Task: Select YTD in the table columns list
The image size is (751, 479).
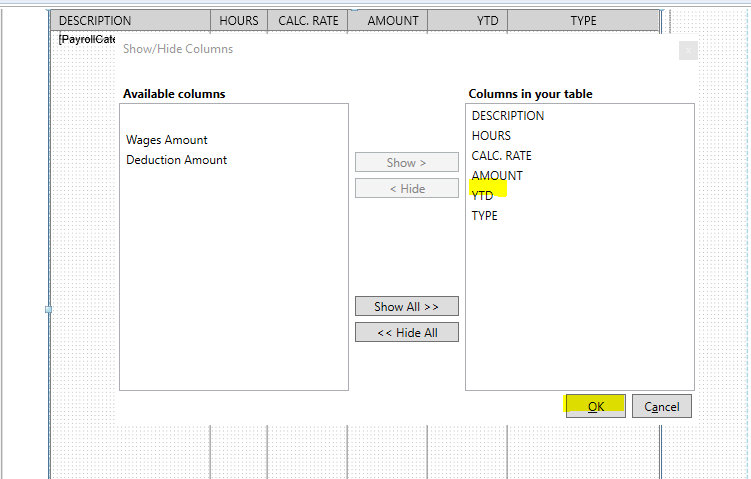Action: 482,196
